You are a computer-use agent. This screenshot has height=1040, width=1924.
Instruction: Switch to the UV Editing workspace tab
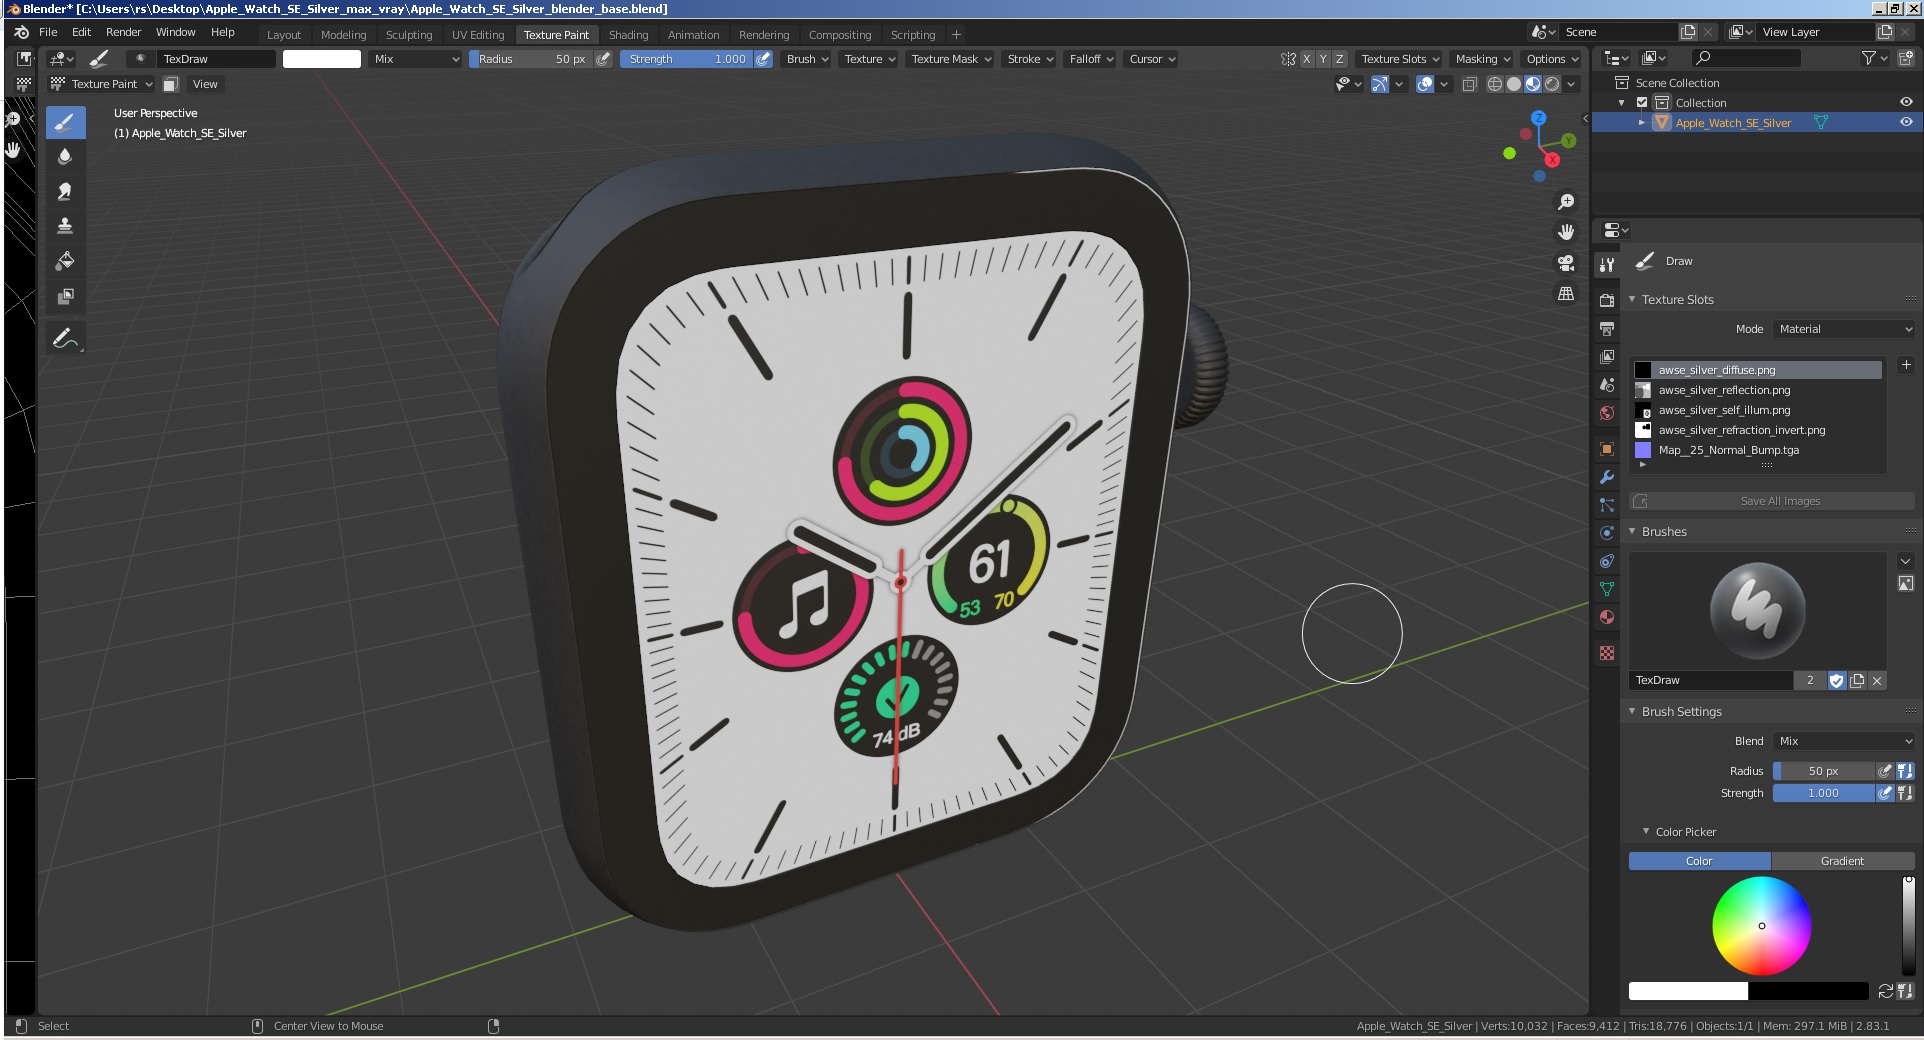pyautogui.click(x=478, y=34)
